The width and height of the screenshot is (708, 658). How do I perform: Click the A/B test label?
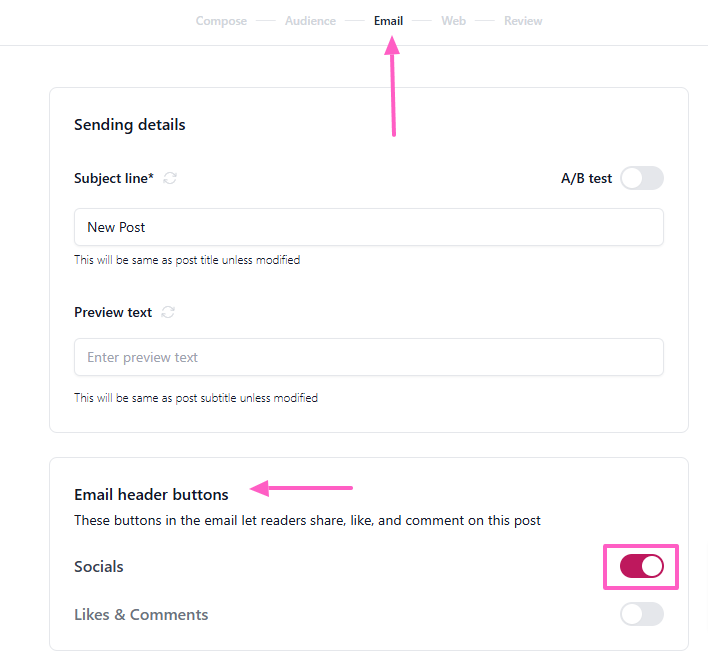586,179
